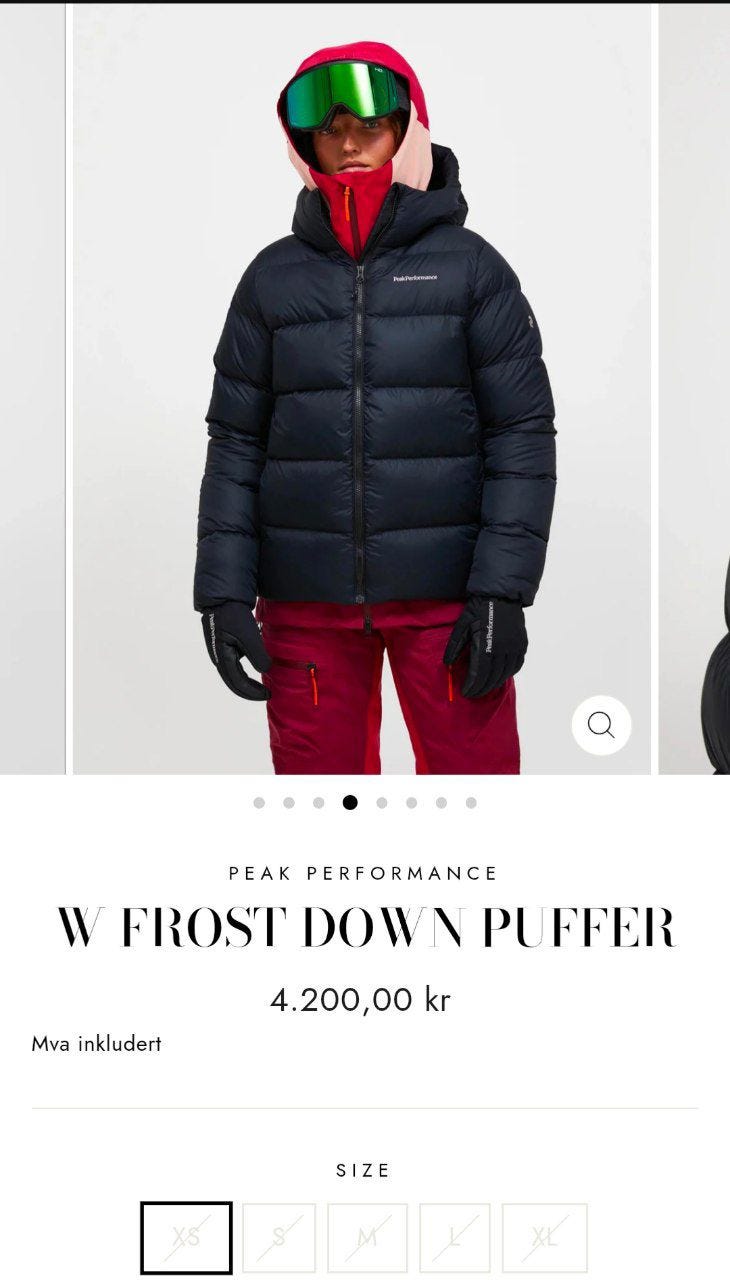
Task: Open the Peak Performance brand link
Action: (x=364, y=873)
